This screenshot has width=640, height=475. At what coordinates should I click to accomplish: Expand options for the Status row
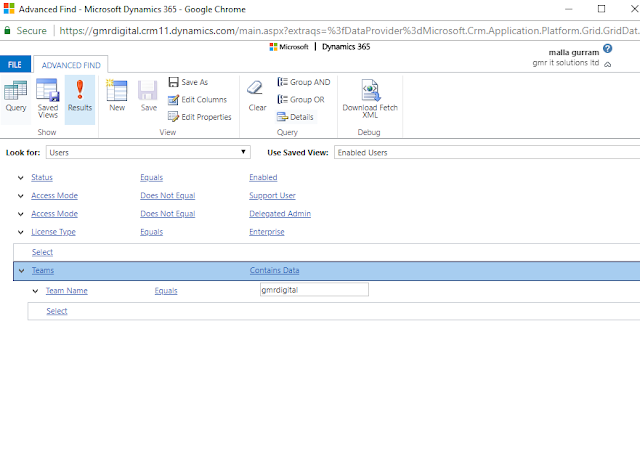[x=21, y=178]
